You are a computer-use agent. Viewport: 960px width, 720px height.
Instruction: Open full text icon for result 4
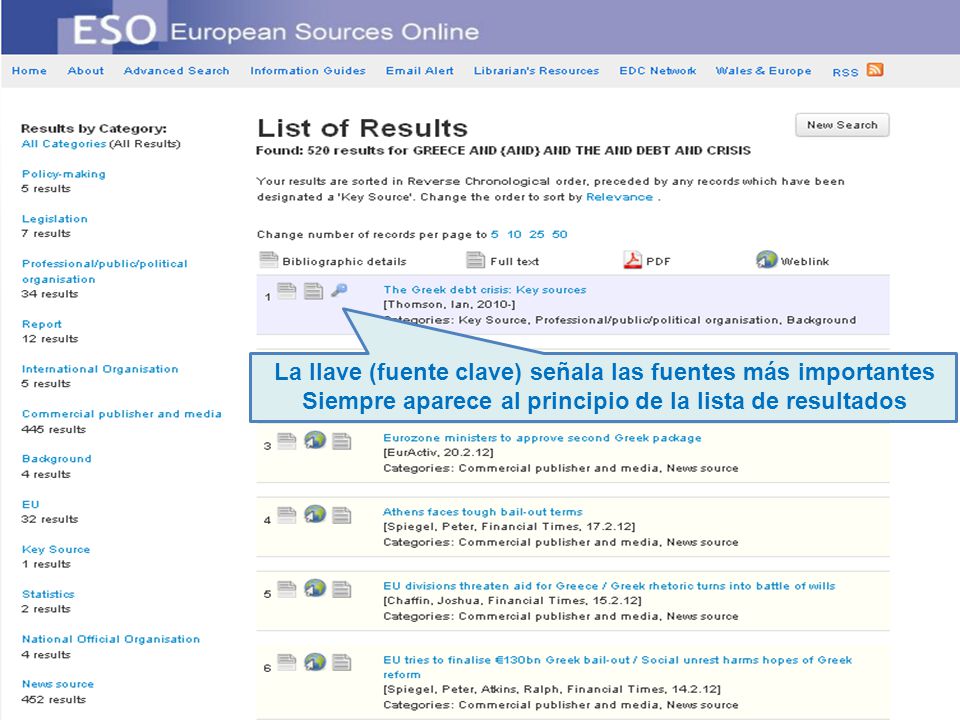tap(342, 515)
